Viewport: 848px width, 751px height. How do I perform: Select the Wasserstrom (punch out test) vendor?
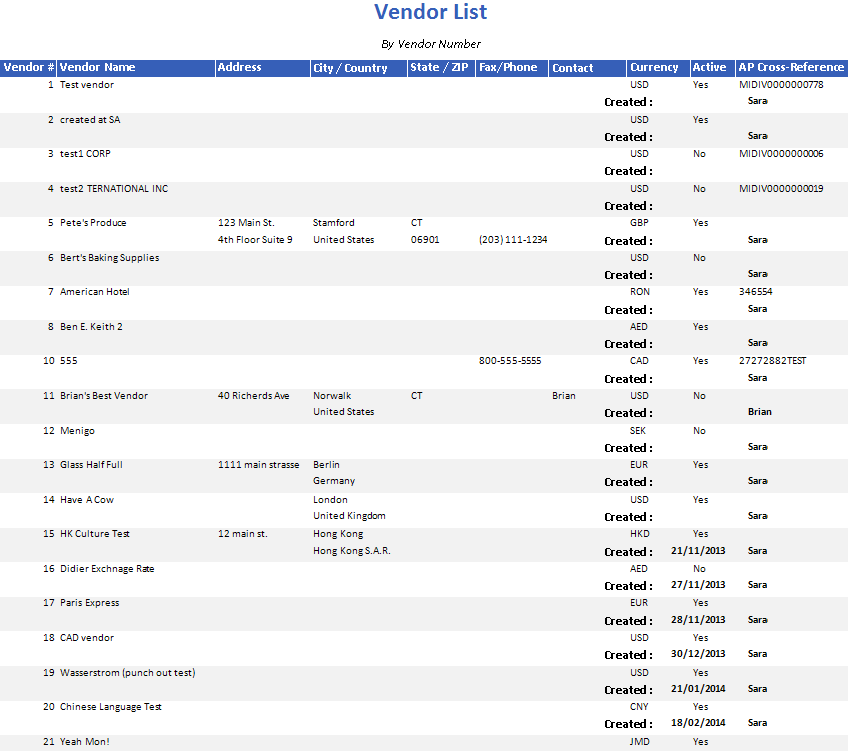point(127,673)
